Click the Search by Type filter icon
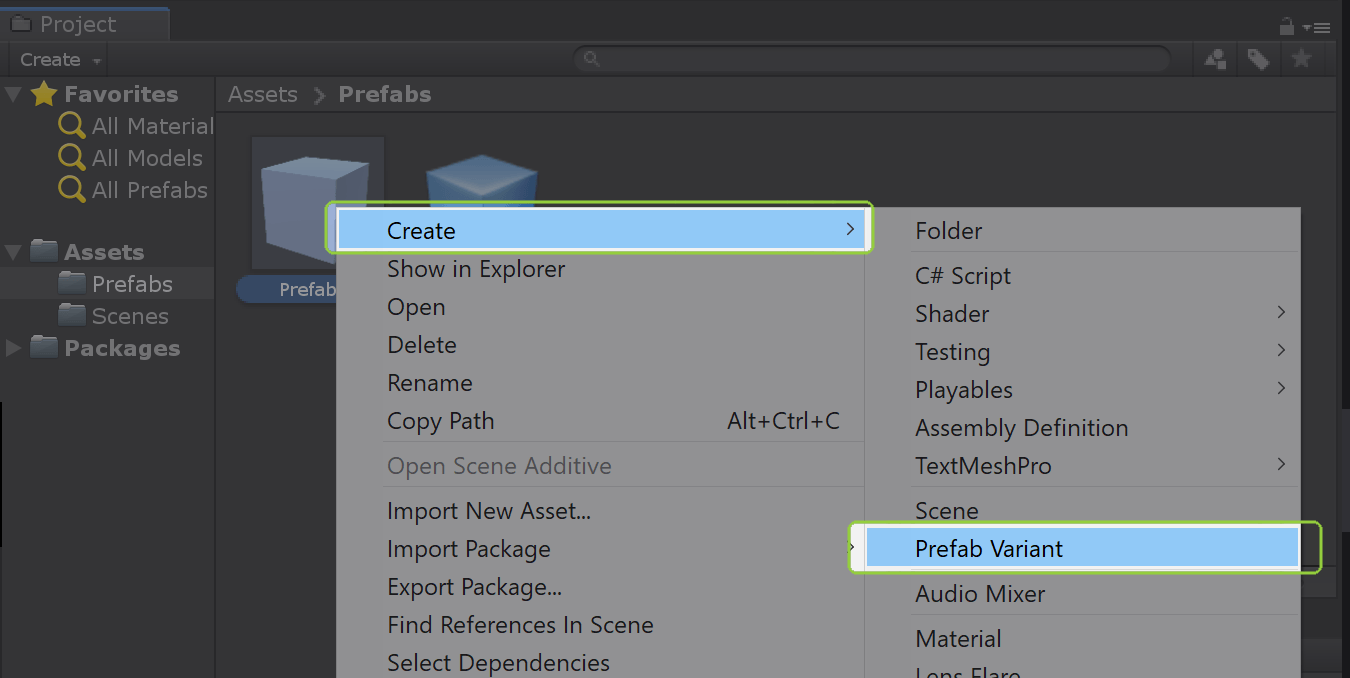Image resolution: width=1350 pixels, height=678 pixels. click(x=1216, y=60)
